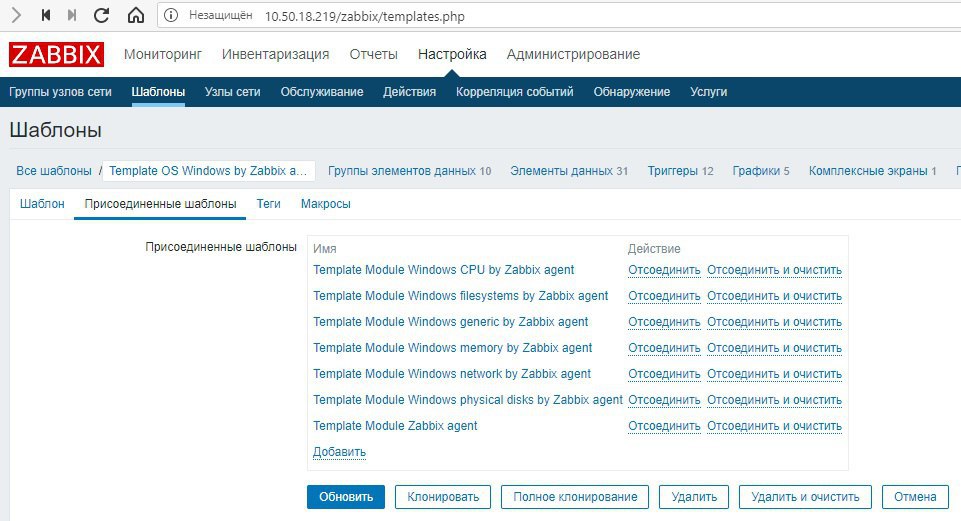
Task: Click Отсоединить for Windows generic template
Action: click(664, 322)
